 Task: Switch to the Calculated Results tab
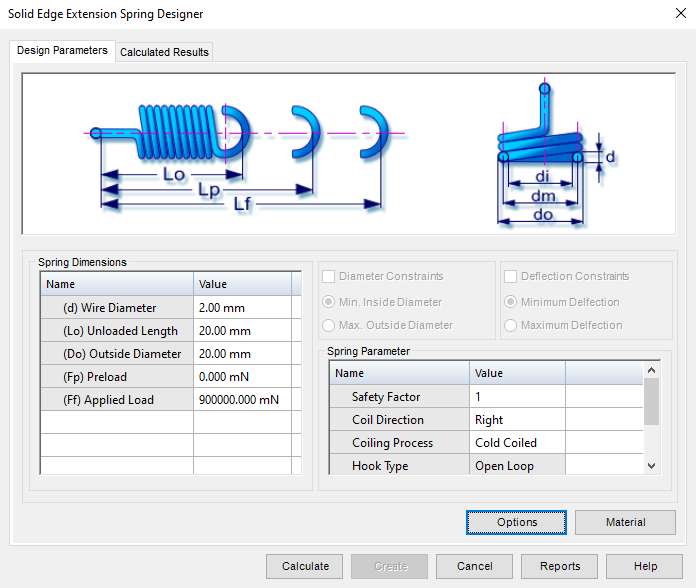[x=164, y=52]
